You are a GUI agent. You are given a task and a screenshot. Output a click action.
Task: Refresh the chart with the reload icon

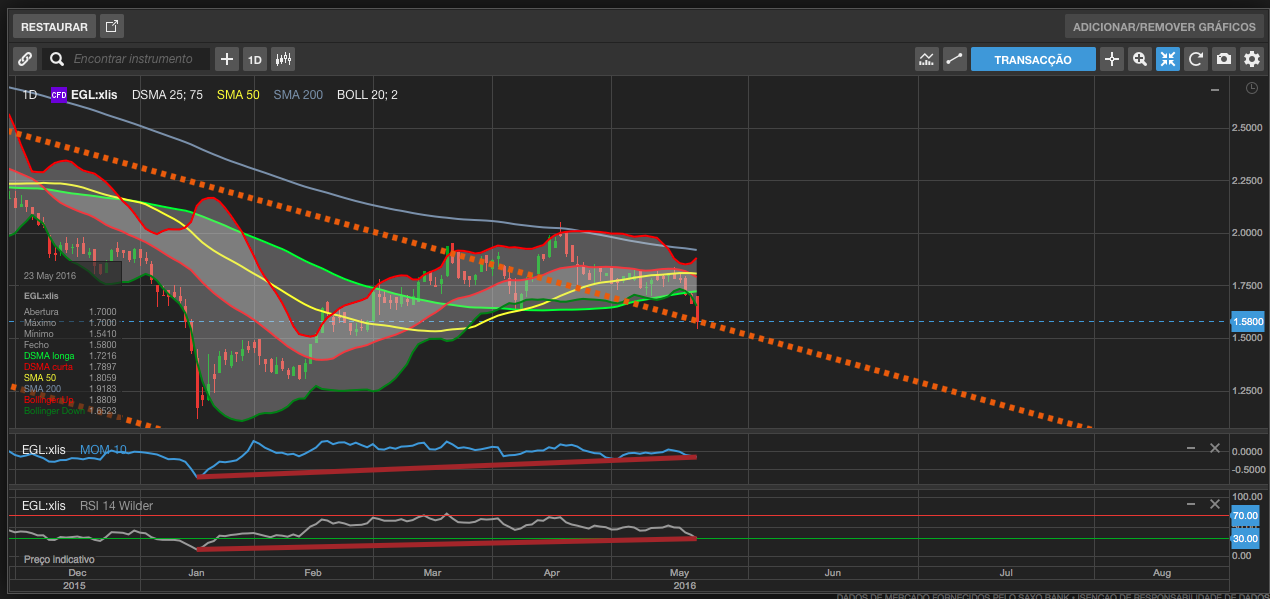pos(1196,59)
